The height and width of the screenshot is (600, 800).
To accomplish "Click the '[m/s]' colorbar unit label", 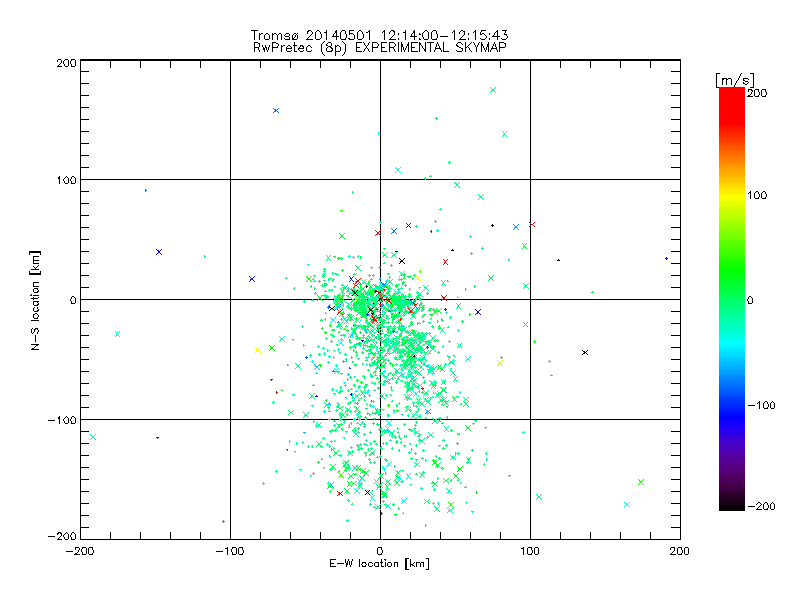I will coord(735,80).
